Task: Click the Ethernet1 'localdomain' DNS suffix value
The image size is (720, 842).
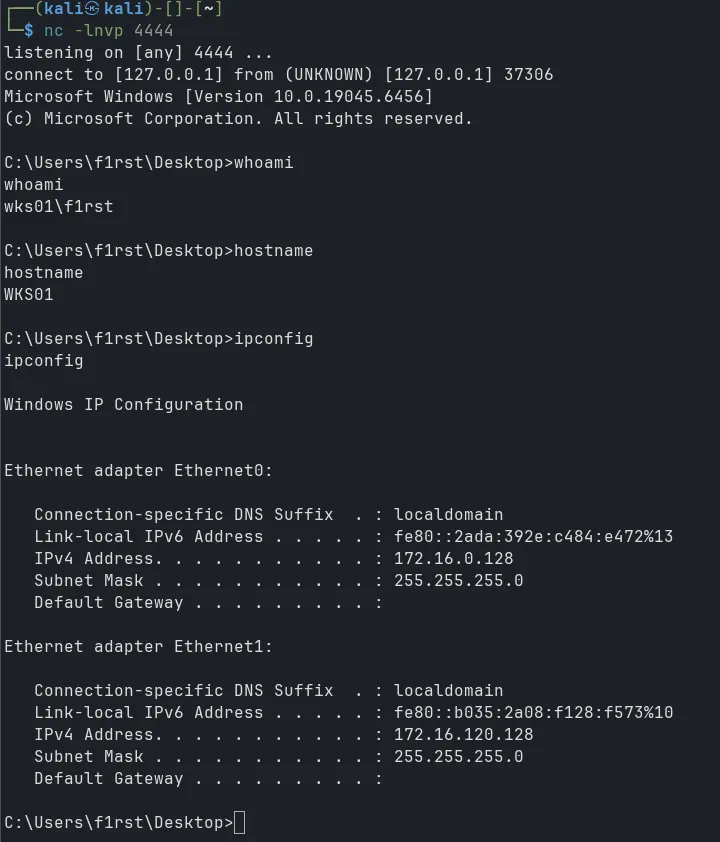Action: (x=448, y=691)
